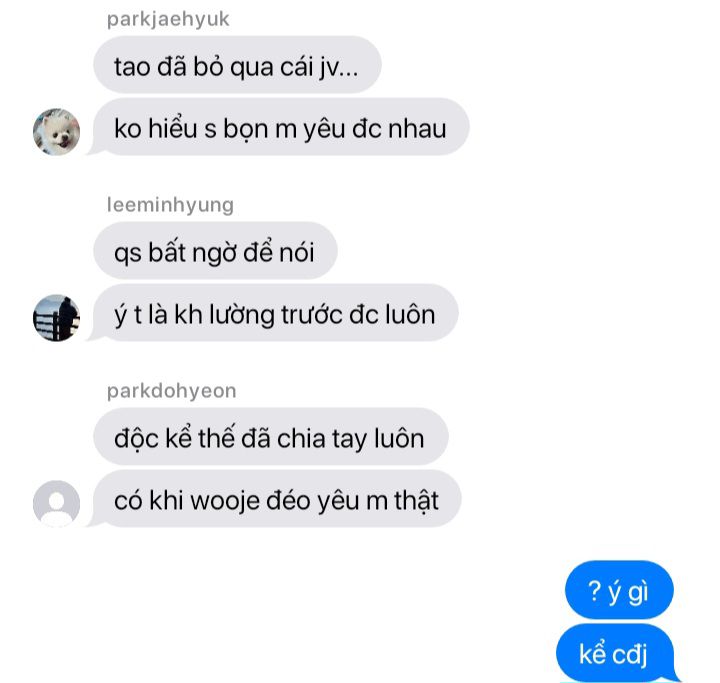Open parkjaehyuk's white dog avatar
Screen dimensions: 720x683
(x=56, y=132)
